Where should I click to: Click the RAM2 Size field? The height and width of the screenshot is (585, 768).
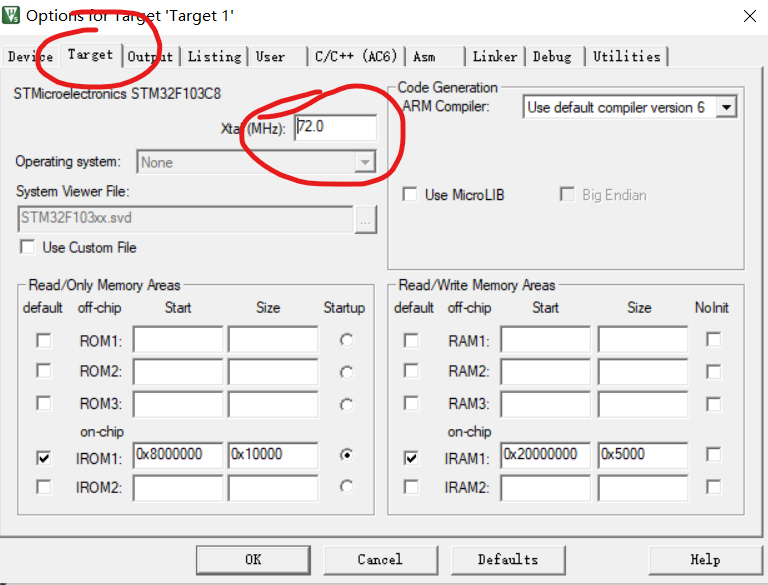[643, 371]
